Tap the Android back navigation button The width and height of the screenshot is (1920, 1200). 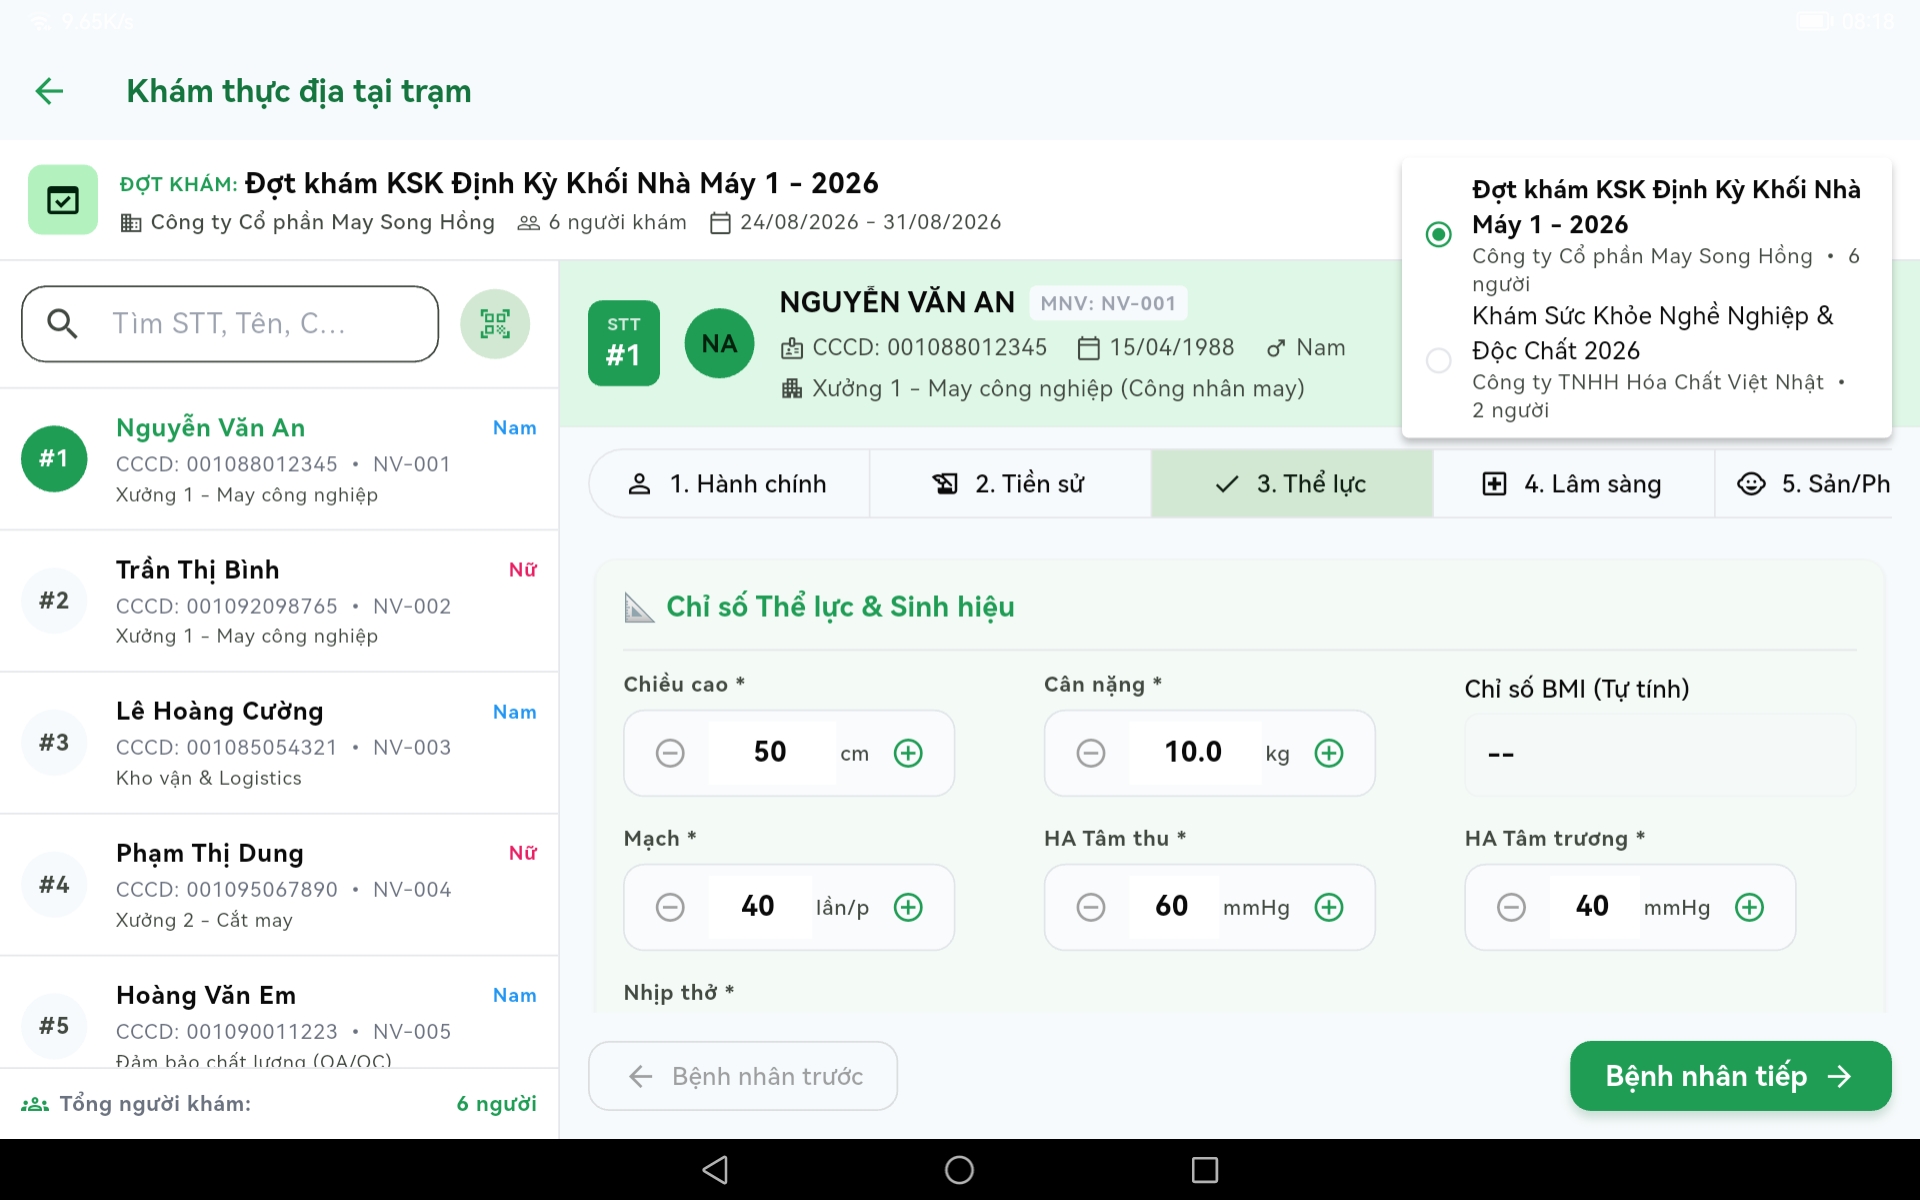715,1169
